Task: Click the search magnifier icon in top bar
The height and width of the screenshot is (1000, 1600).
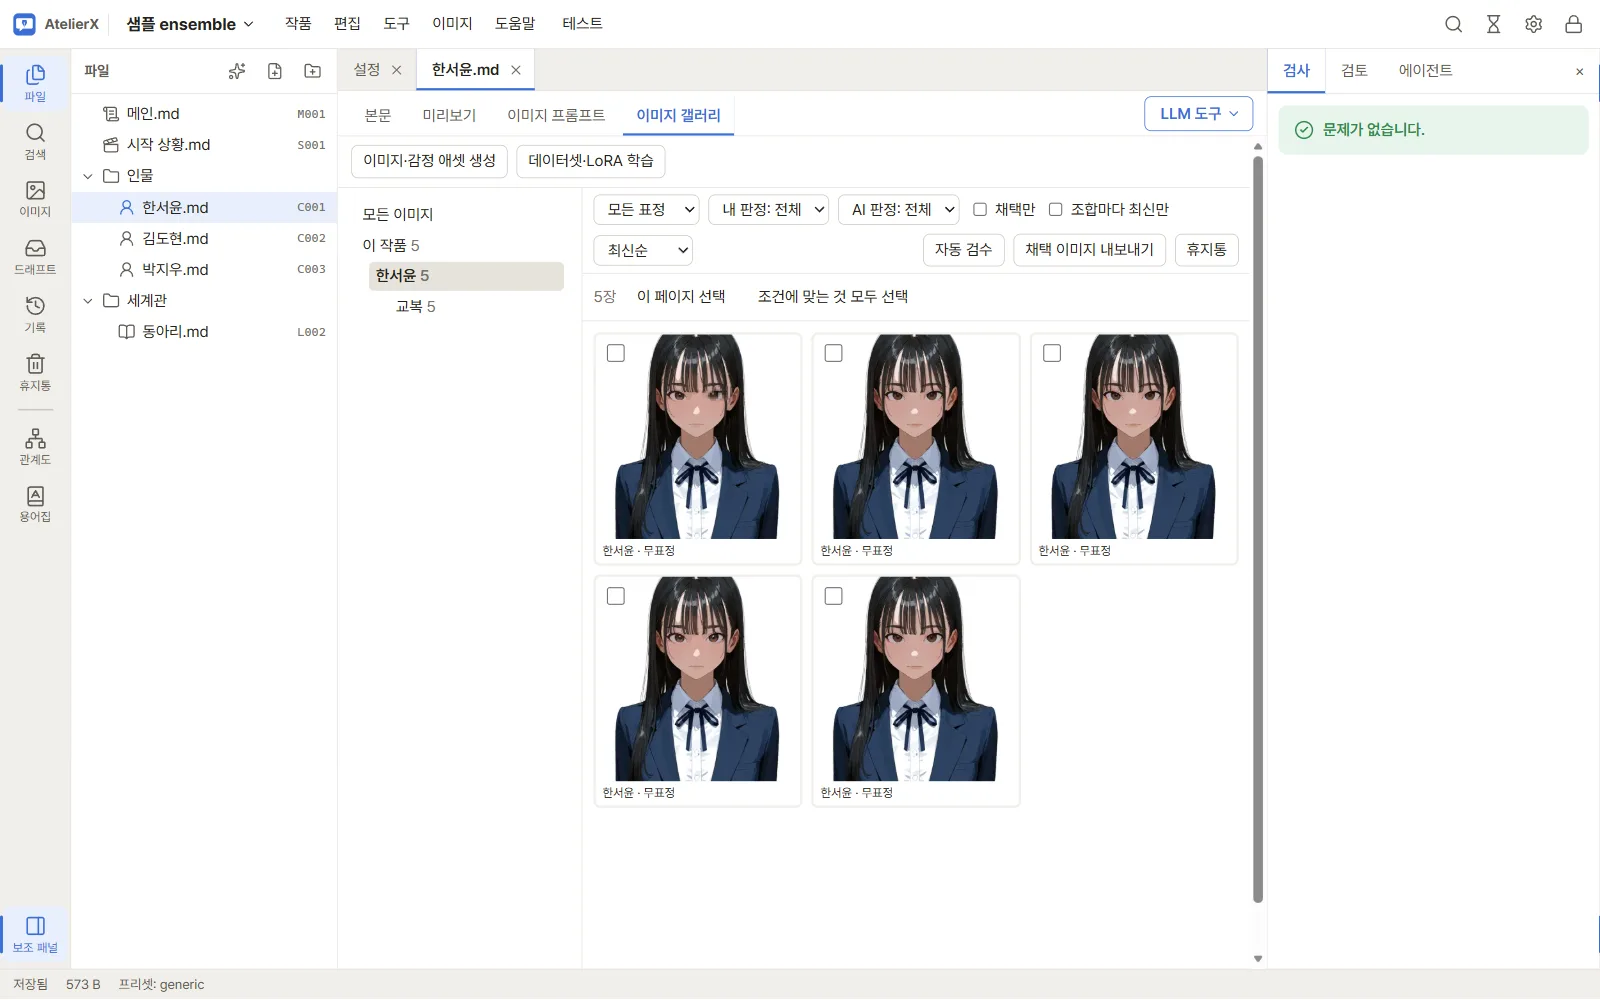Action: pyautogui.click(x=1454, y=24)
